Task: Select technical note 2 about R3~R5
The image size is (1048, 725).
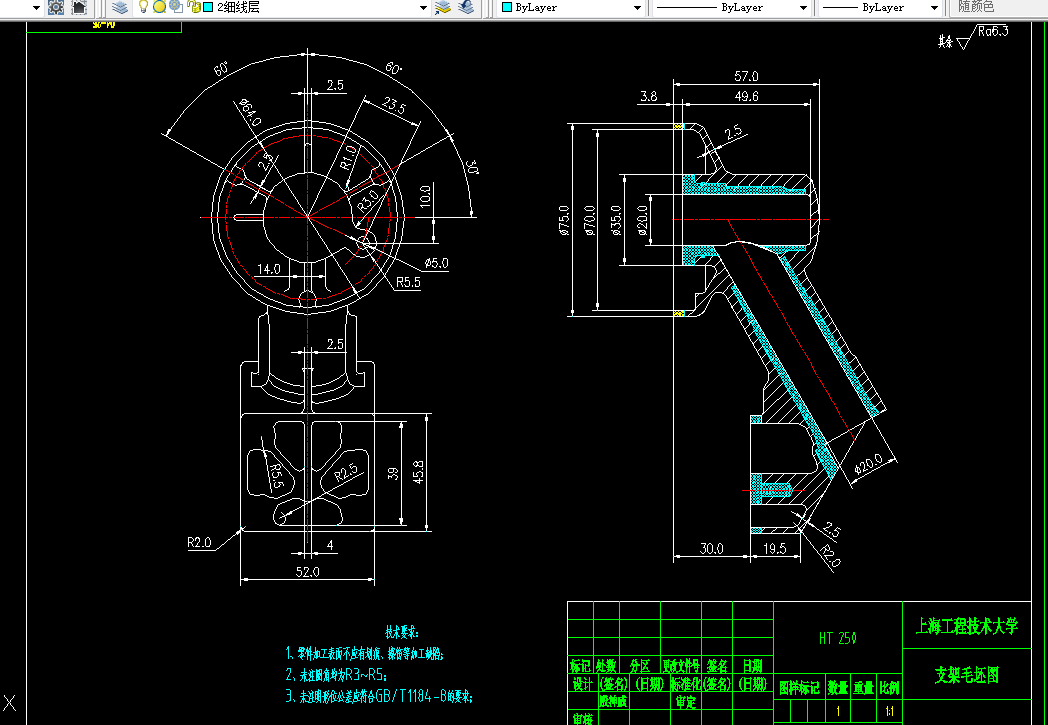Action: (x=336, y=675)
